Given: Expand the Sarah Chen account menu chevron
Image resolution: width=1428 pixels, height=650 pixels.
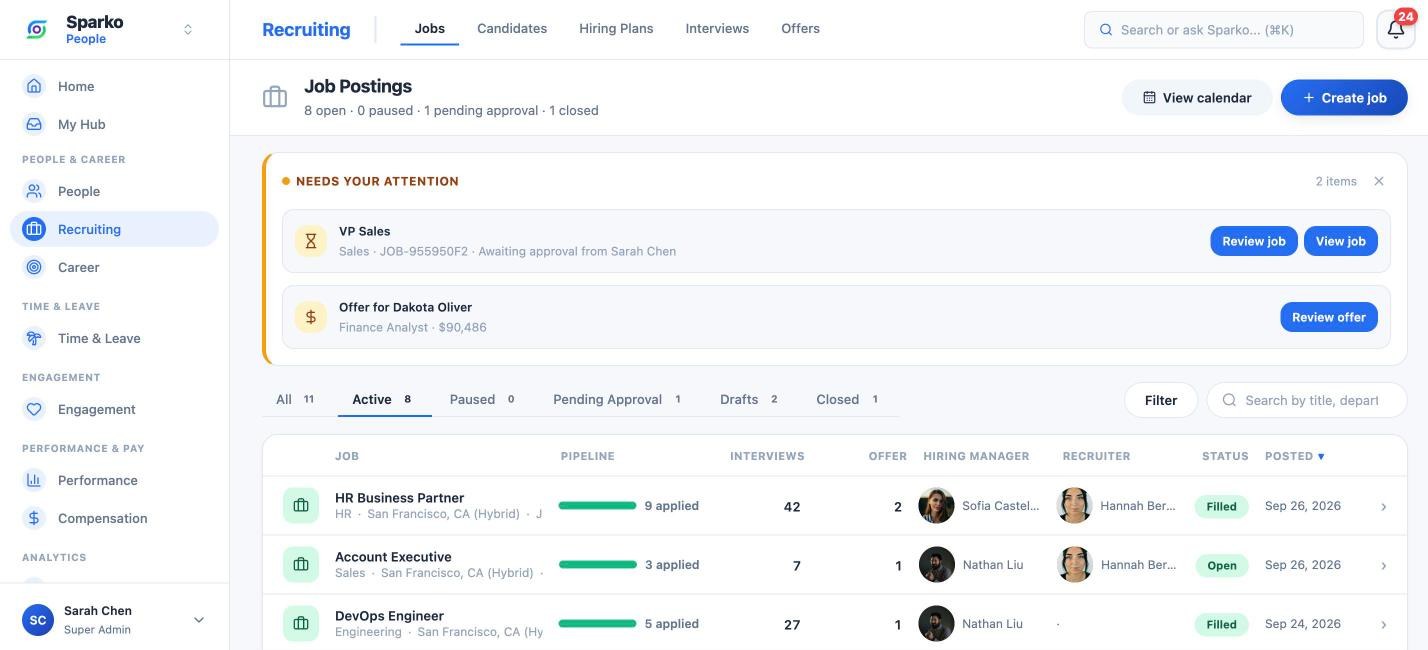Looking at the screenshot, I should pyautogui.click(x=199, y=620).
